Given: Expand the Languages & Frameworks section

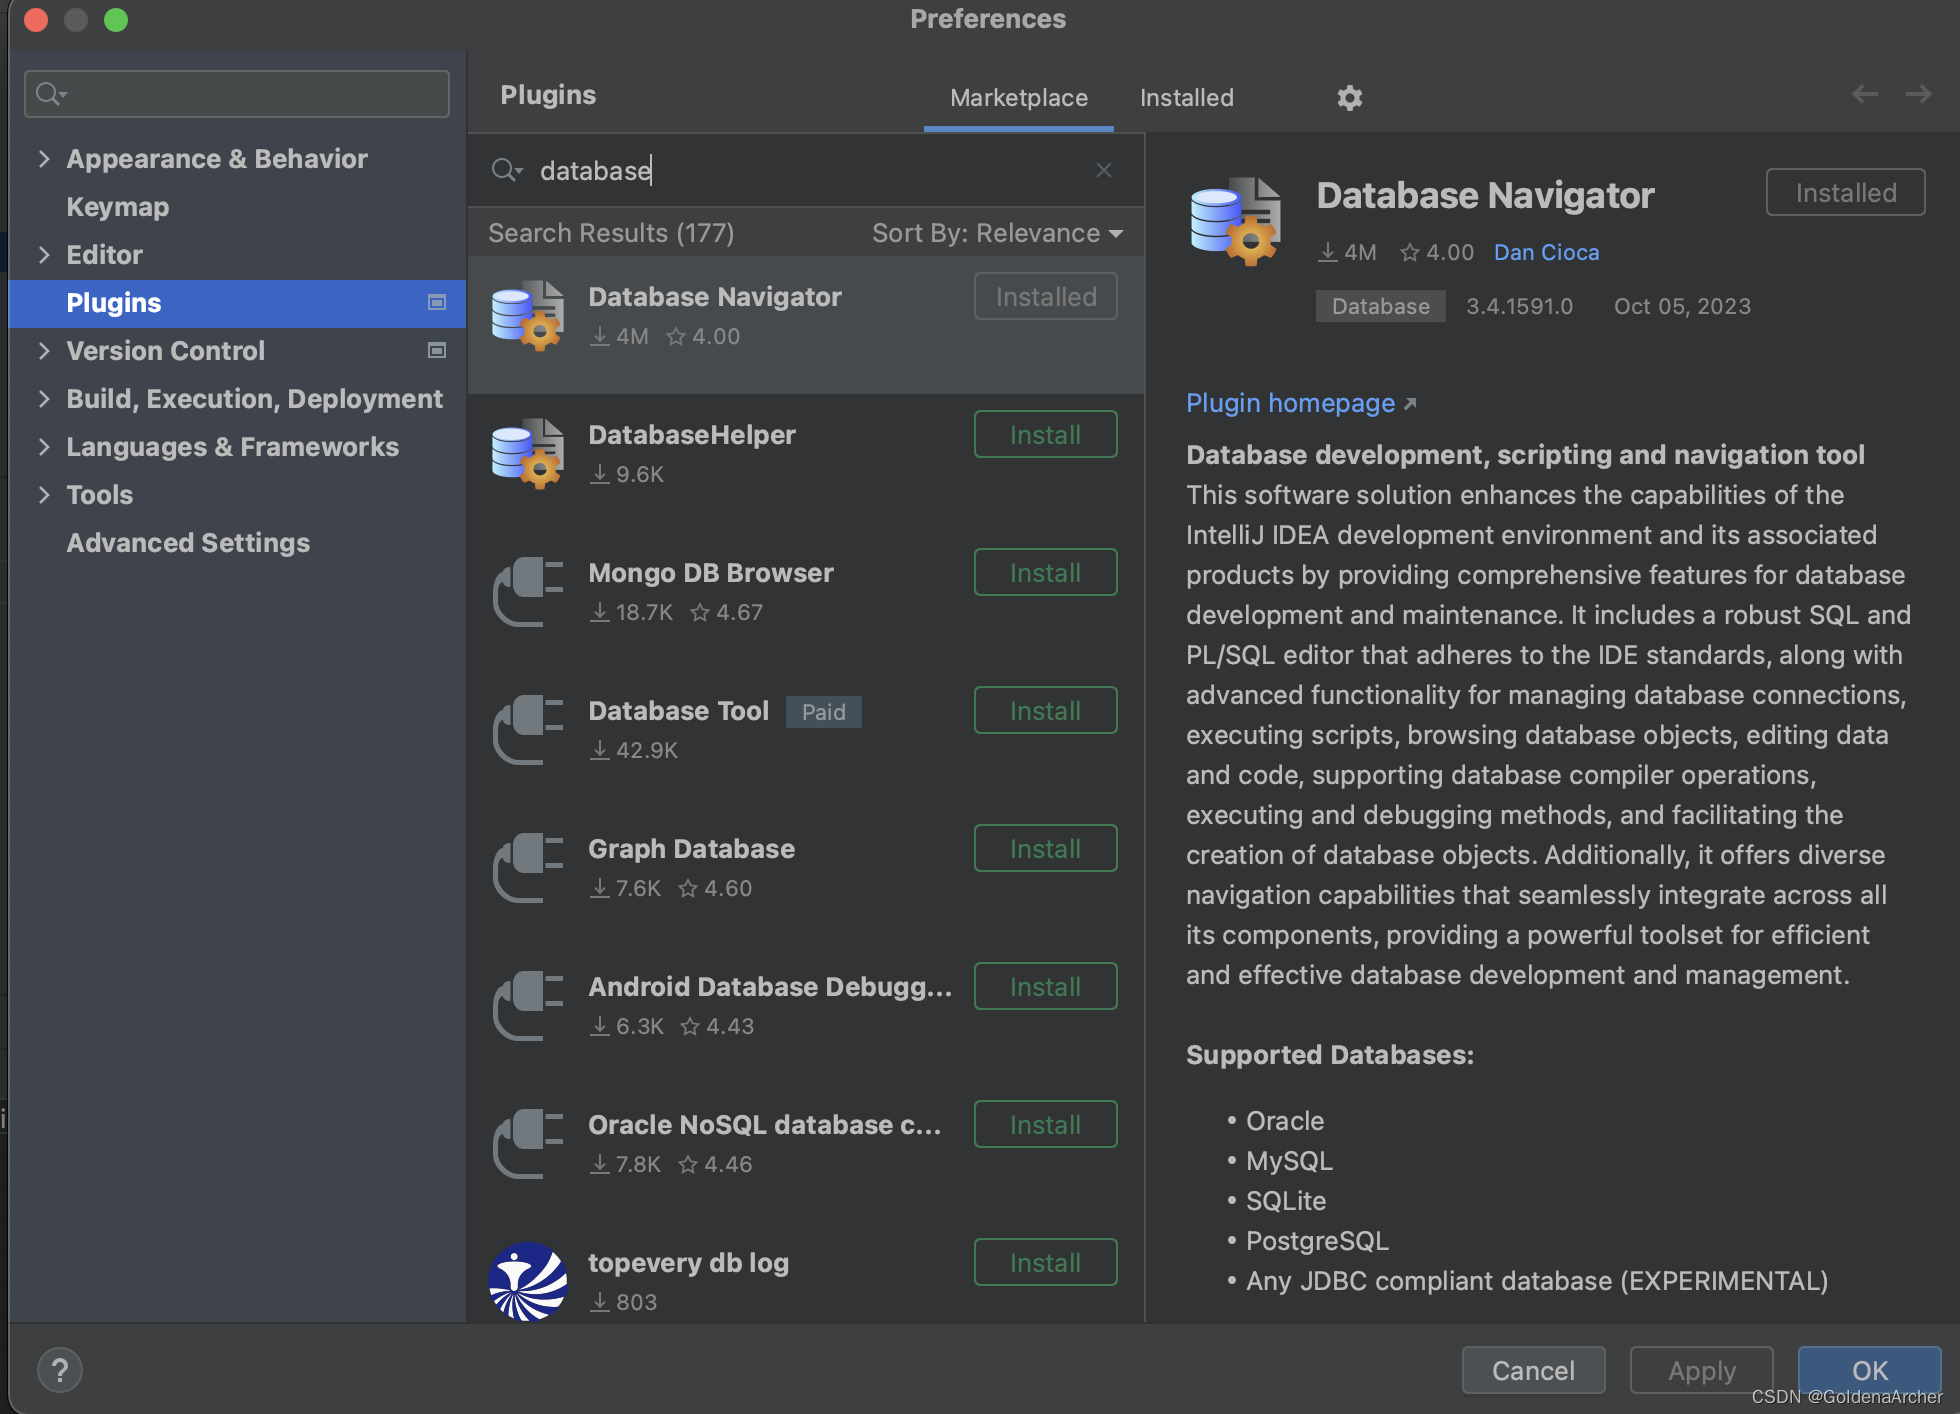Looking at the screenshot, I should pos(44,446).
